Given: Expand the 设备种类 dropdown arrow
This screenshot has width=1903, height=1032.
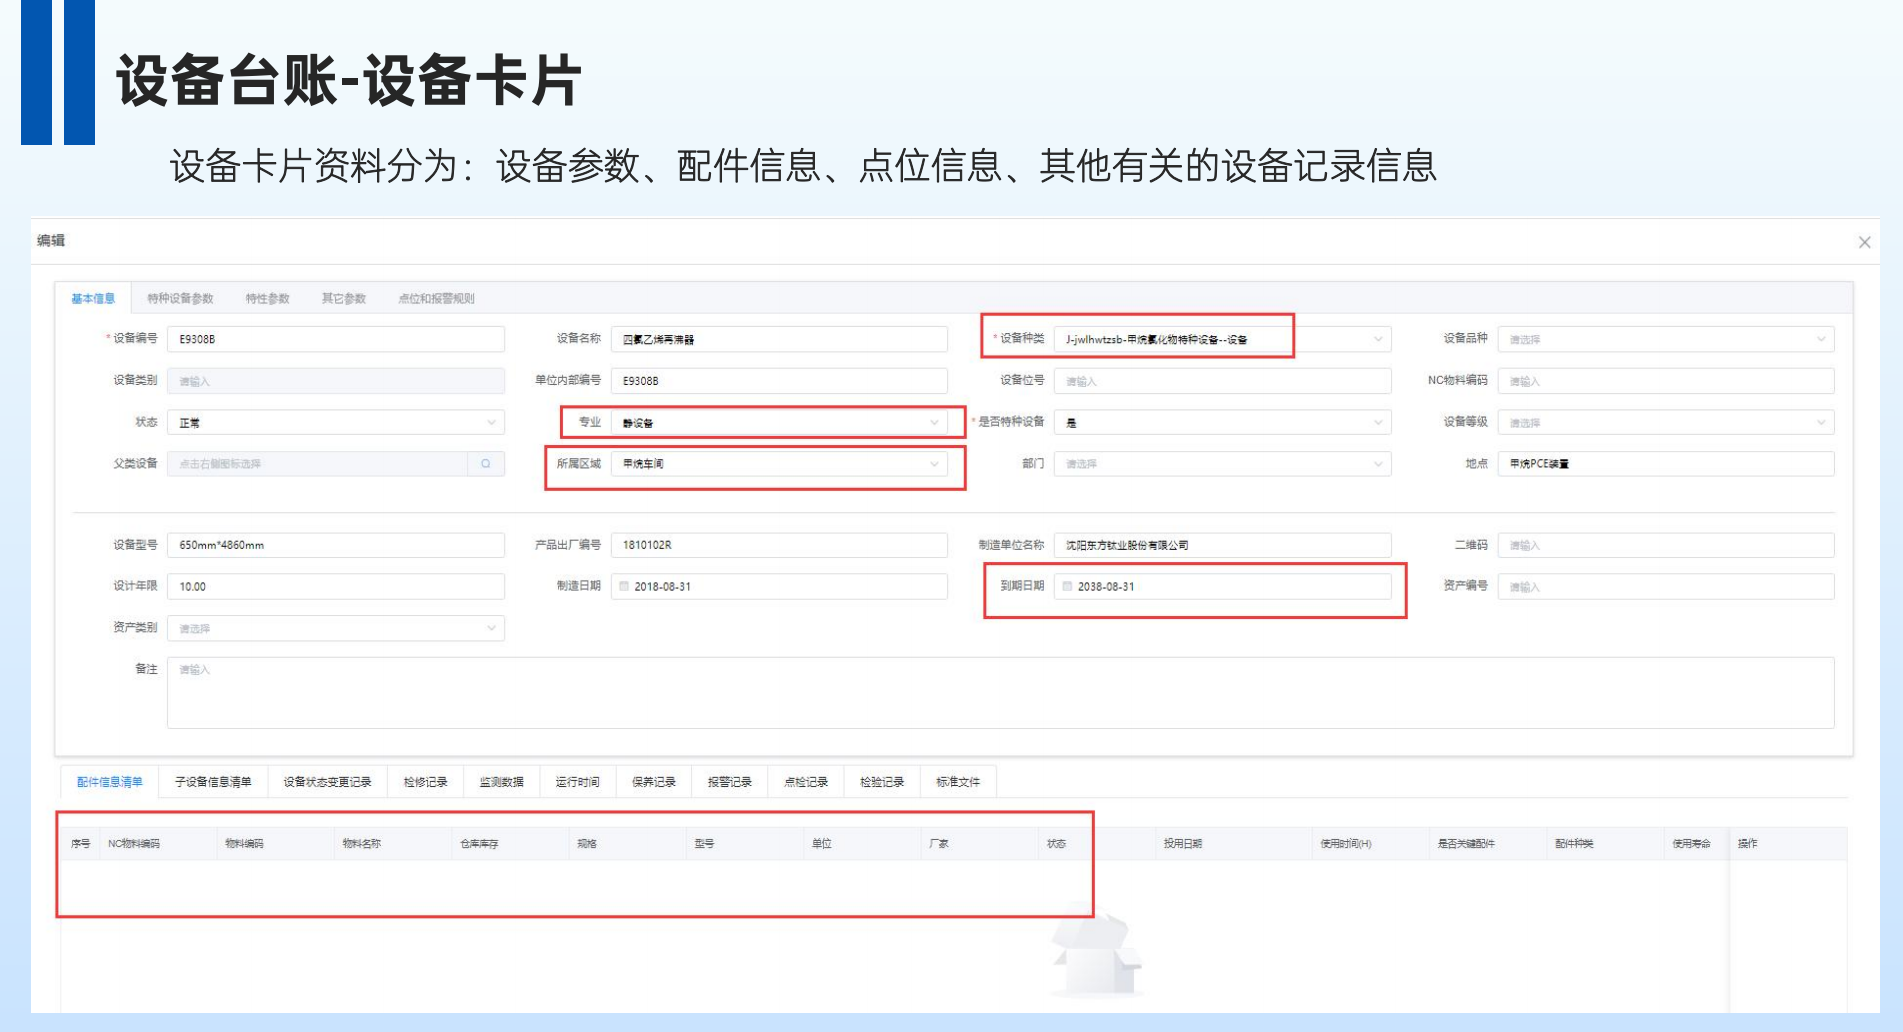Looking at the screenshot, I should [1378, 339].
